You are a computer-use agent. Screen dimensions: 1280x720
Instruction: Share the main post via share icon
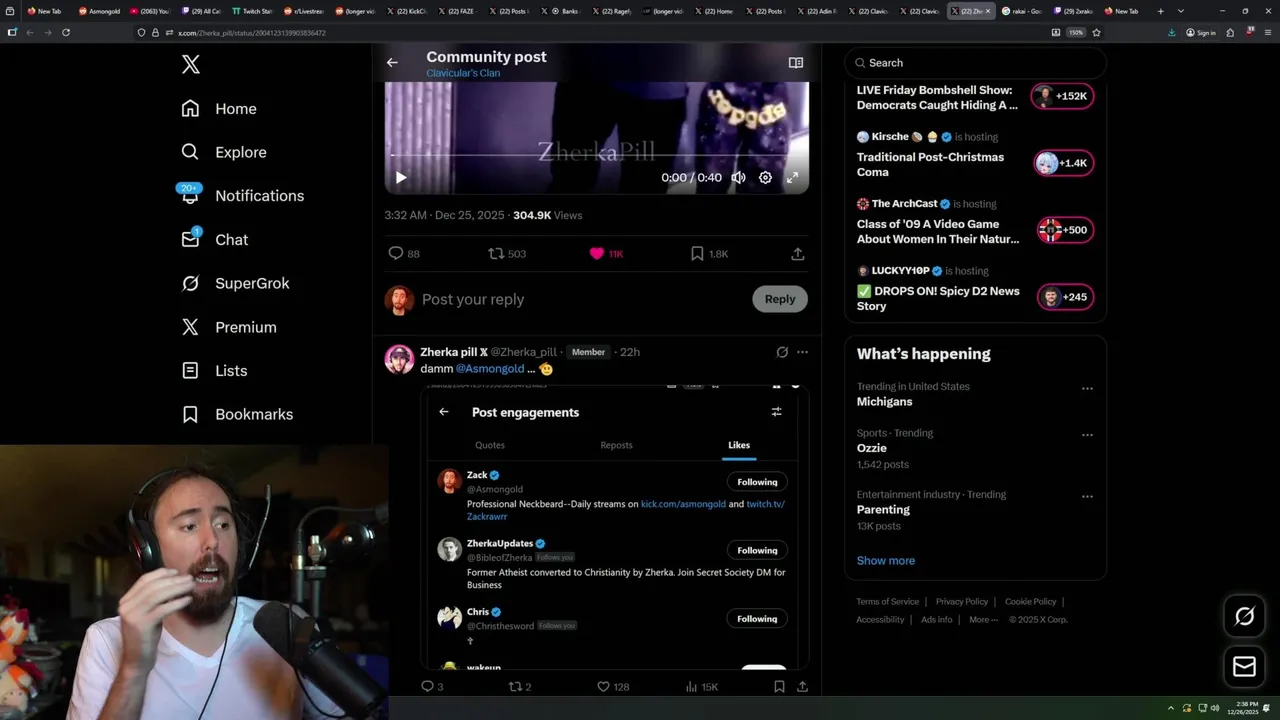798,254
